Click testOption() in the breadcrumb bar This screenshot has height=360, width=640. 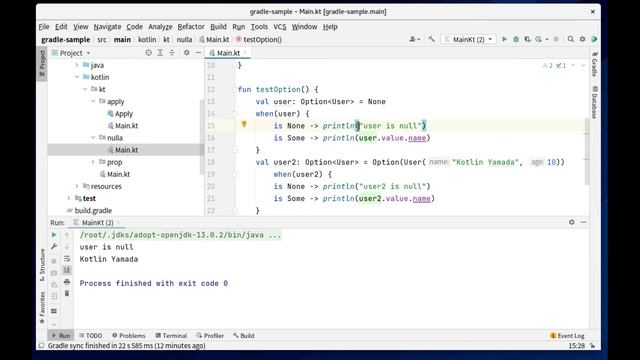(259, 40)
